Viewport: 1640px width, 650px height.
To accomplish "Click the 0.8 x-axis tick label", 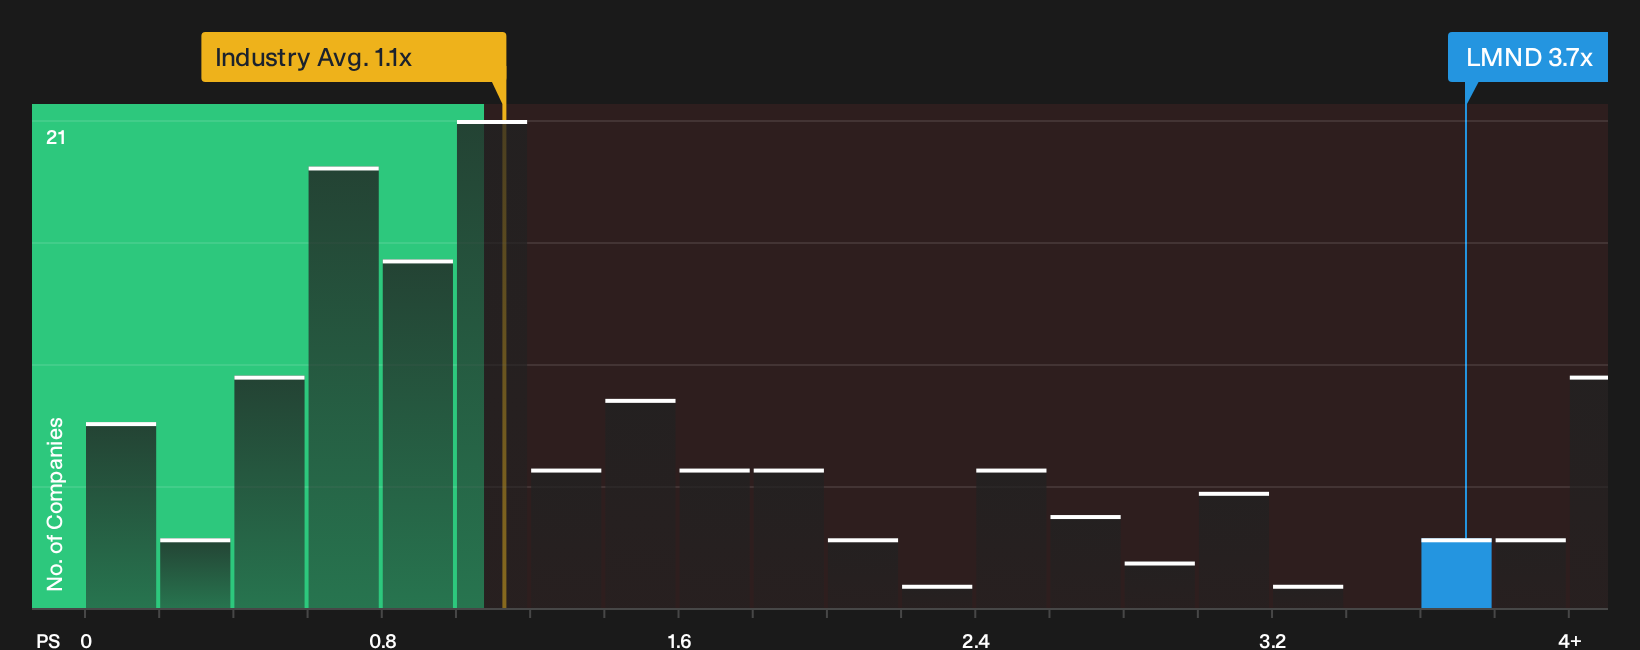I will (382, 640).
